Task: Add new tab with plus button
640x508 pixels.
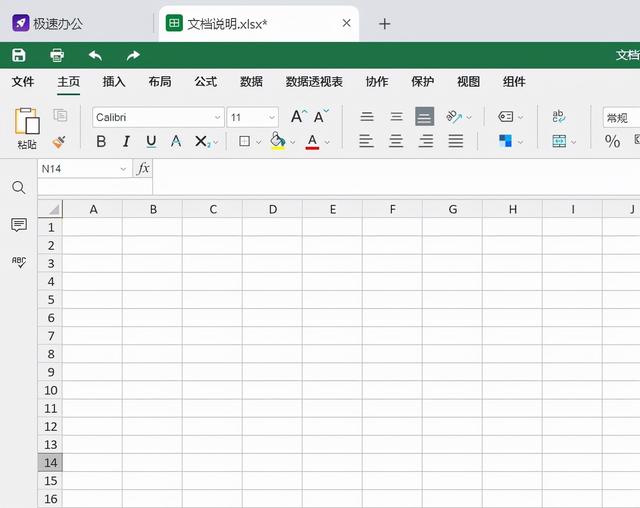Action: pos(384,24)
